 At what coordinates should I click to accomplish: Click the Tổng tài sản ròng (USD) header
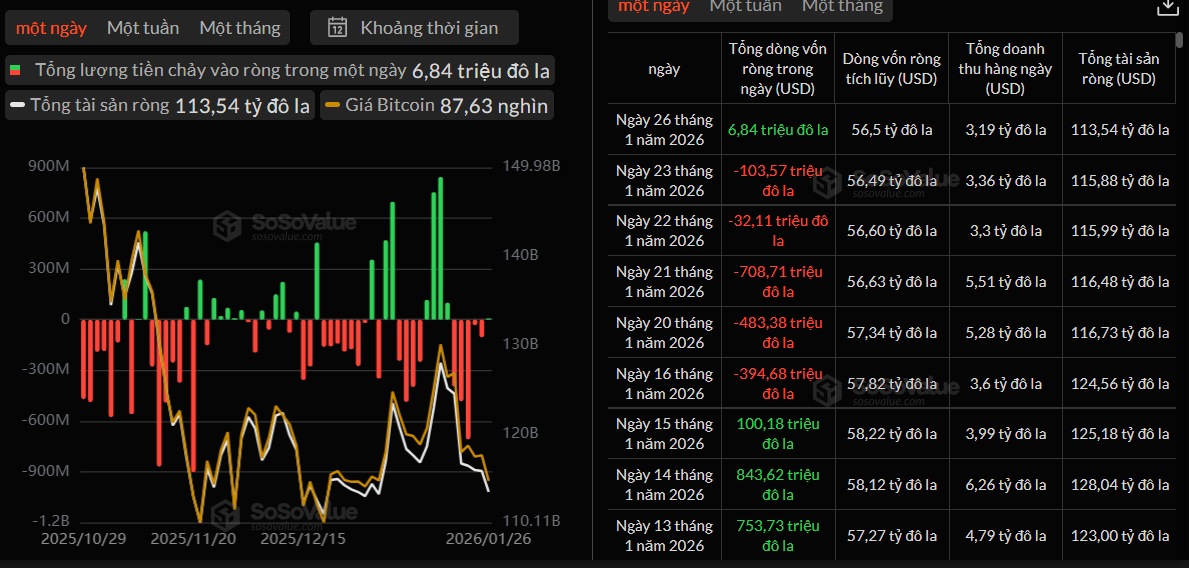click(x=1118, y=69)
